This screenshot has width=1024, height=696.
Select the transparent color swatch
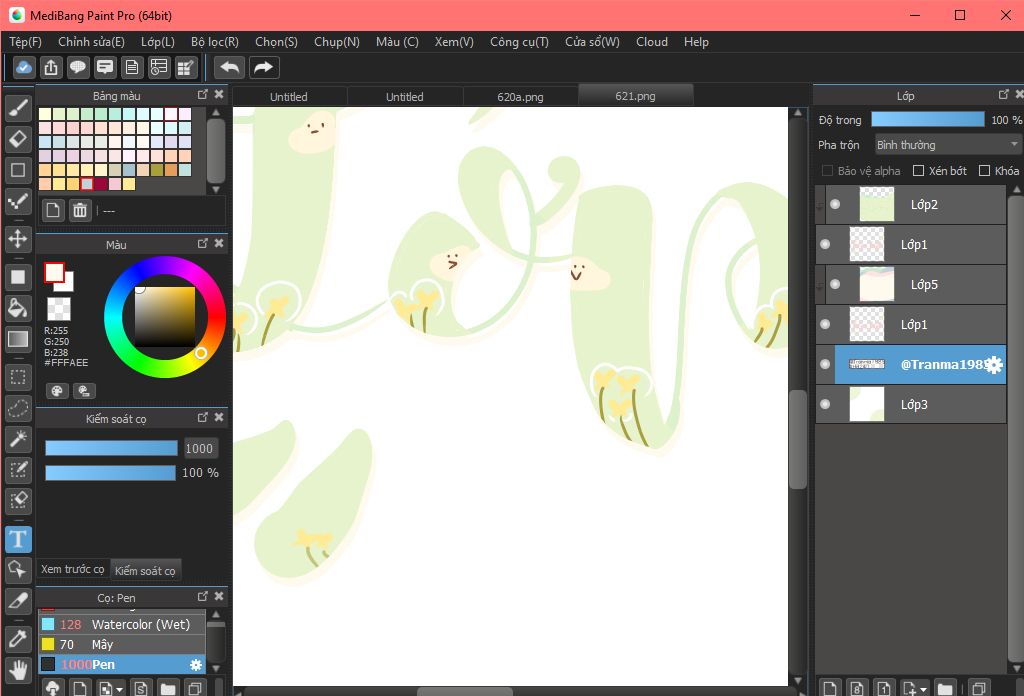(59, 309)
